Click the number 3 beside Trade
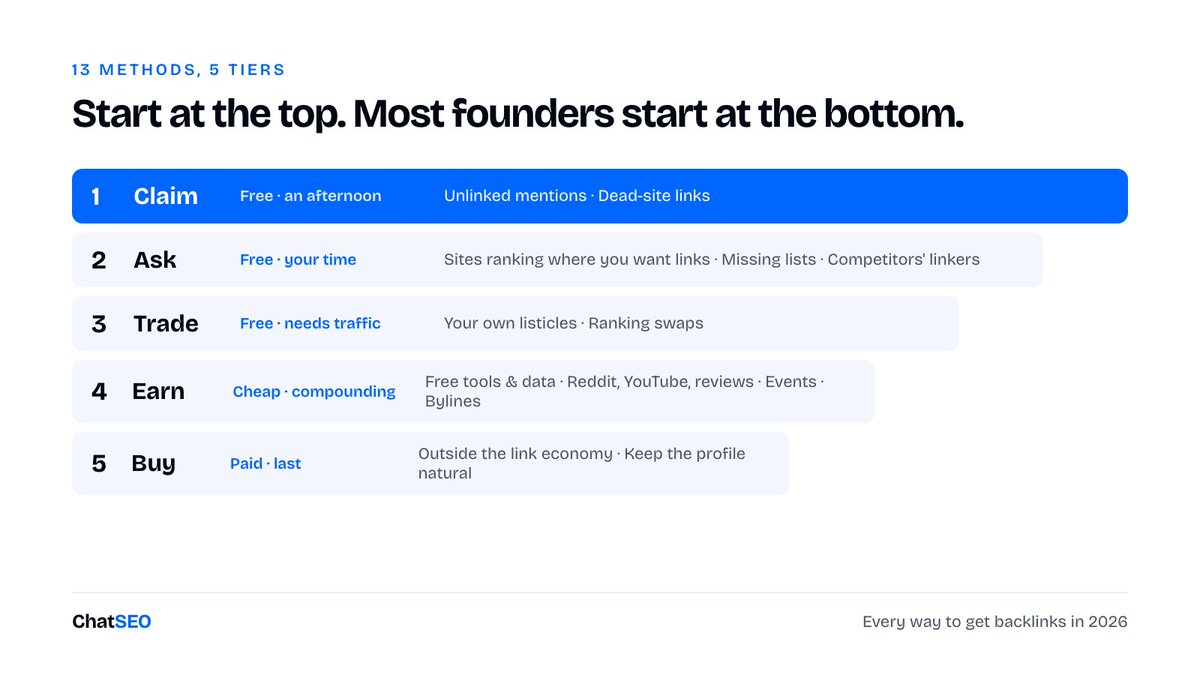The height and width of the screenshot is (675, 1200). 98,324
